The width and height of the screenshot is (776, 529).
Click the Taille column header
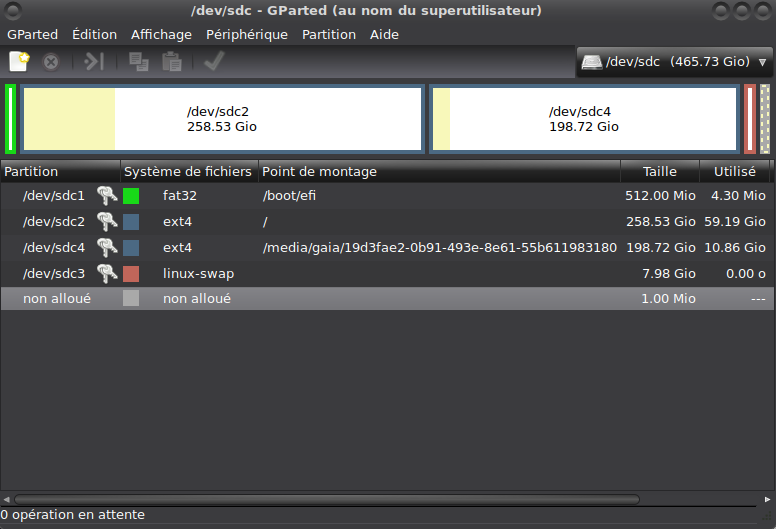tap(660, 172)
